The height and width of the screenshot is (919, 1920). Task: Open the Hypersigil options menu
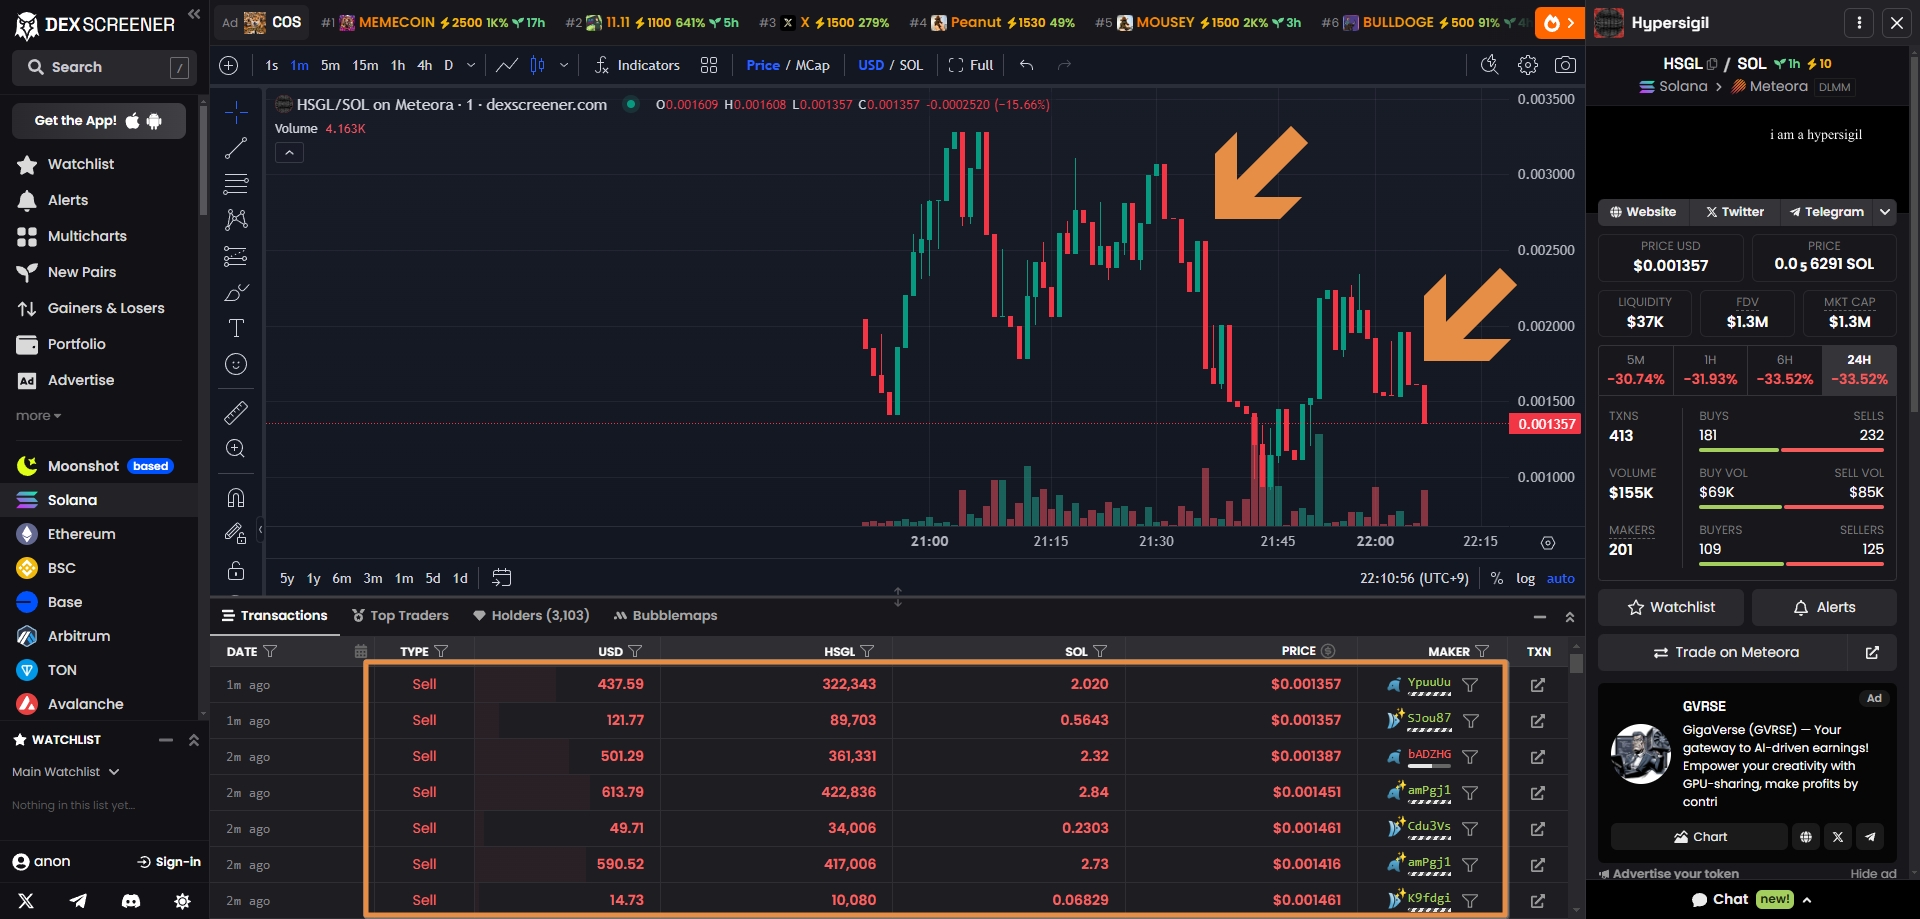pos(1859,22)
